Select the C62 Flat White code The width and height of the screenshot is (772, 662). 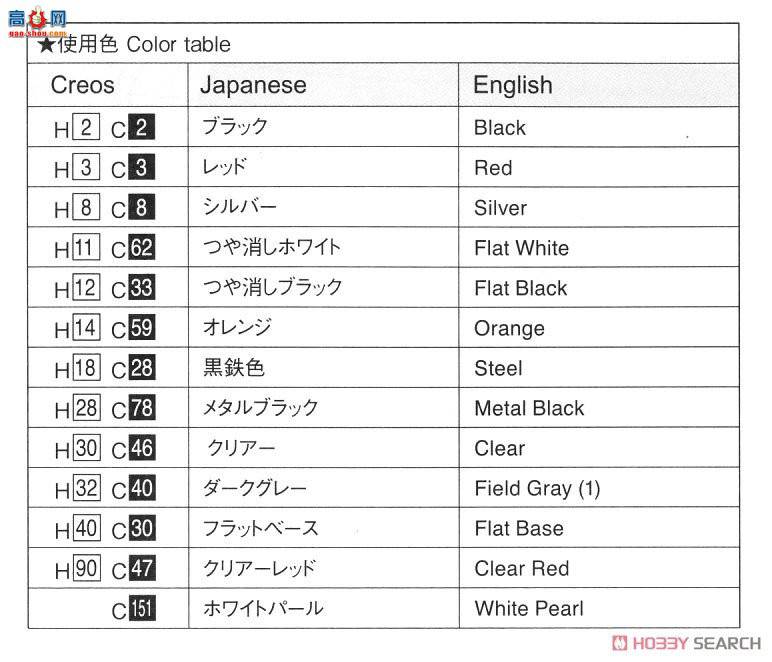pos(141,247)
